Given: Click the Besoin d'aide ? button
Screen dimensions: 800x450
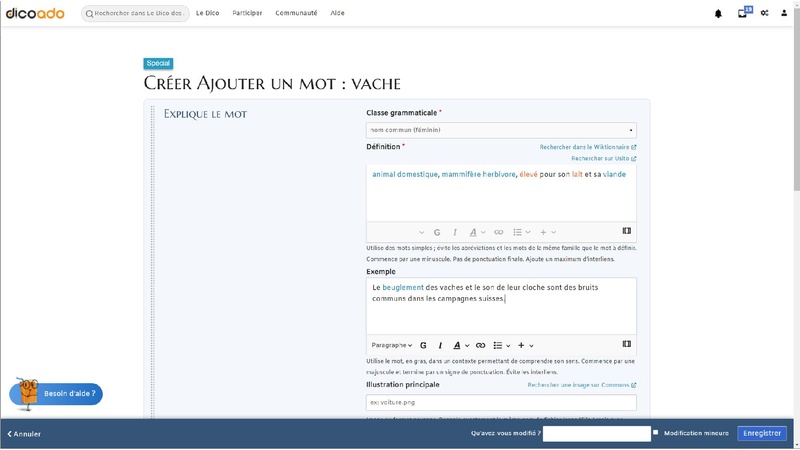Looking at the screenshot, I should pos(56,394).
